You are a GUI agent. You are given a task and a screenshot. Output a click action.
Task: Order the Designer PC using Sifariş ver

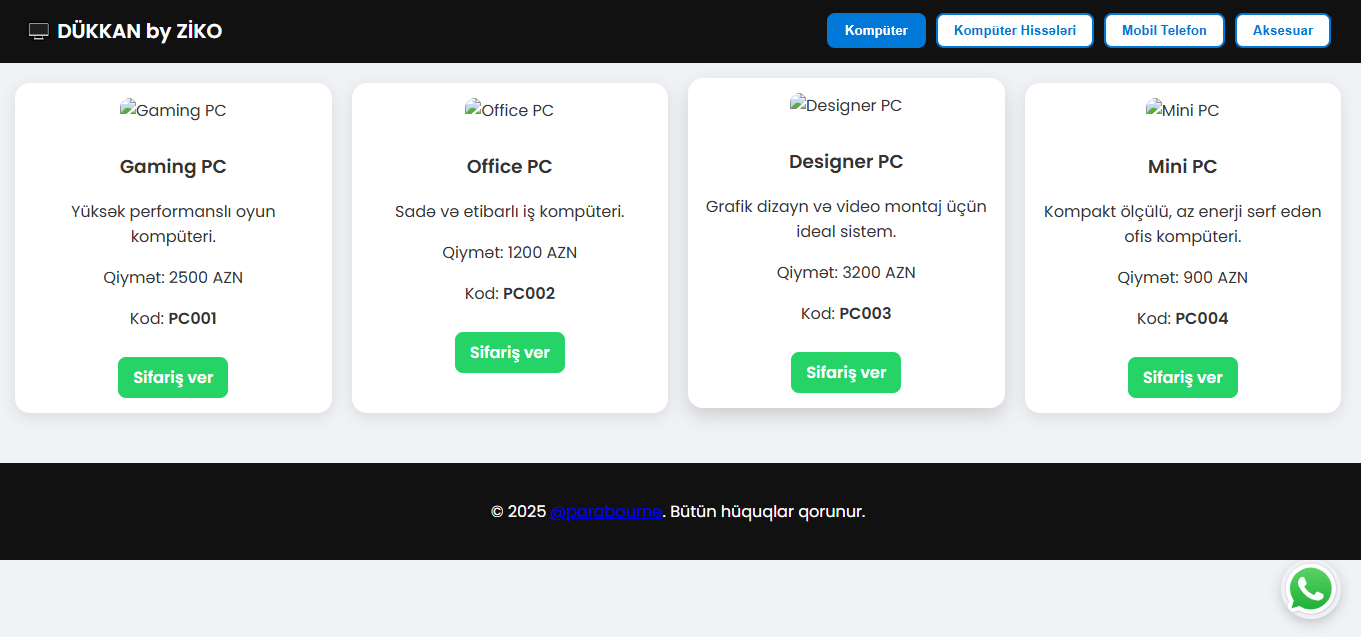click(846, 373)
